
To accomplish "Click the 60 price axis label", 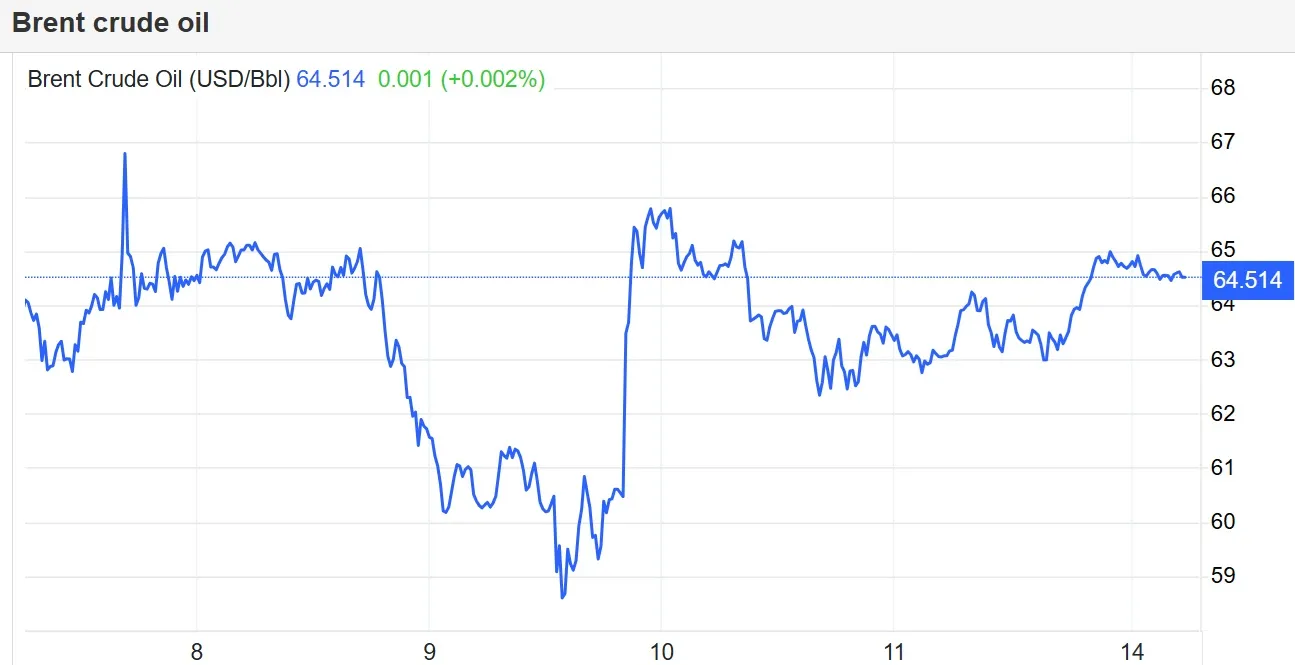I will (1222, 521).
